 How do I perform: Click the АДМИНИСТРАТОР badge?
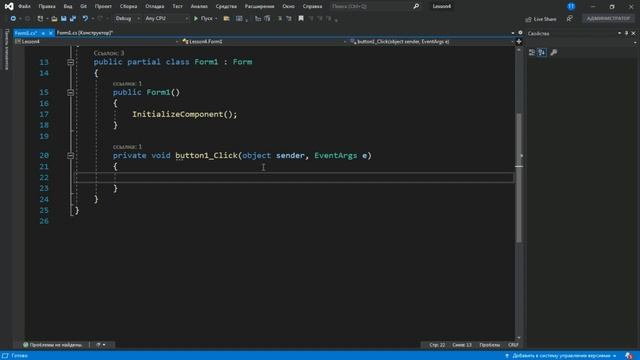608,18
